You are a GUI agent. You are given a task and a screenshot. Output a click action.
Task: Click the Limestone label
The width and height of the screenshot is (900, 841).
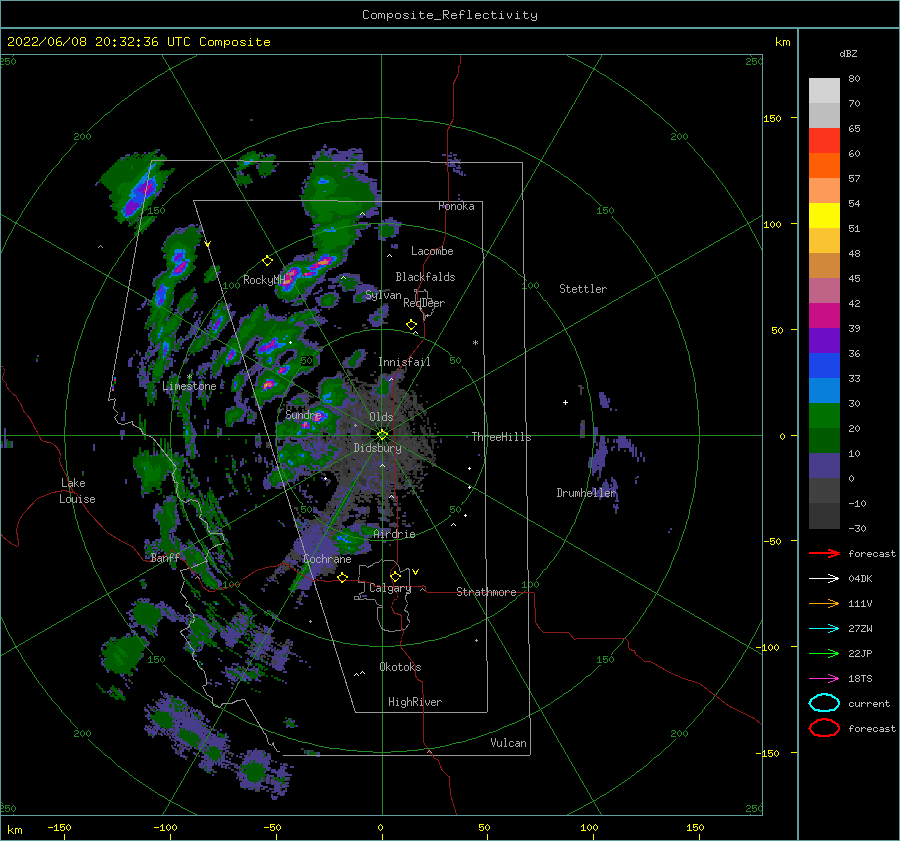(189, 386)
